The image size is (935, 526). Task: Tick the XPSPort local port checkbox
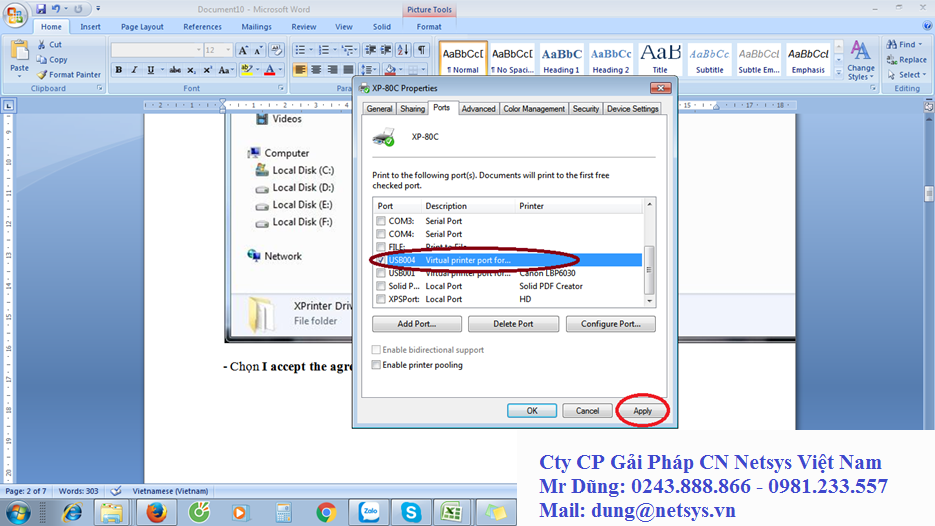click(380, 299)
